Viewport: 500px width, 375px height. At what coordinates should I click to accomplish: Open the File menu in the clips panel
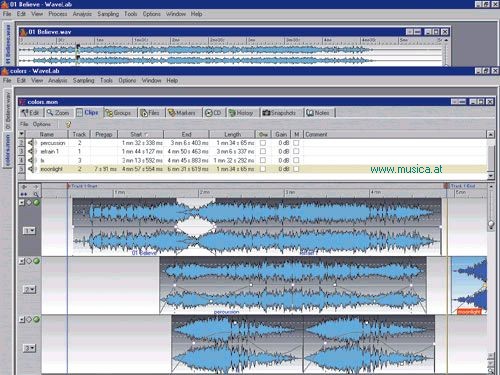click(24, 124)
